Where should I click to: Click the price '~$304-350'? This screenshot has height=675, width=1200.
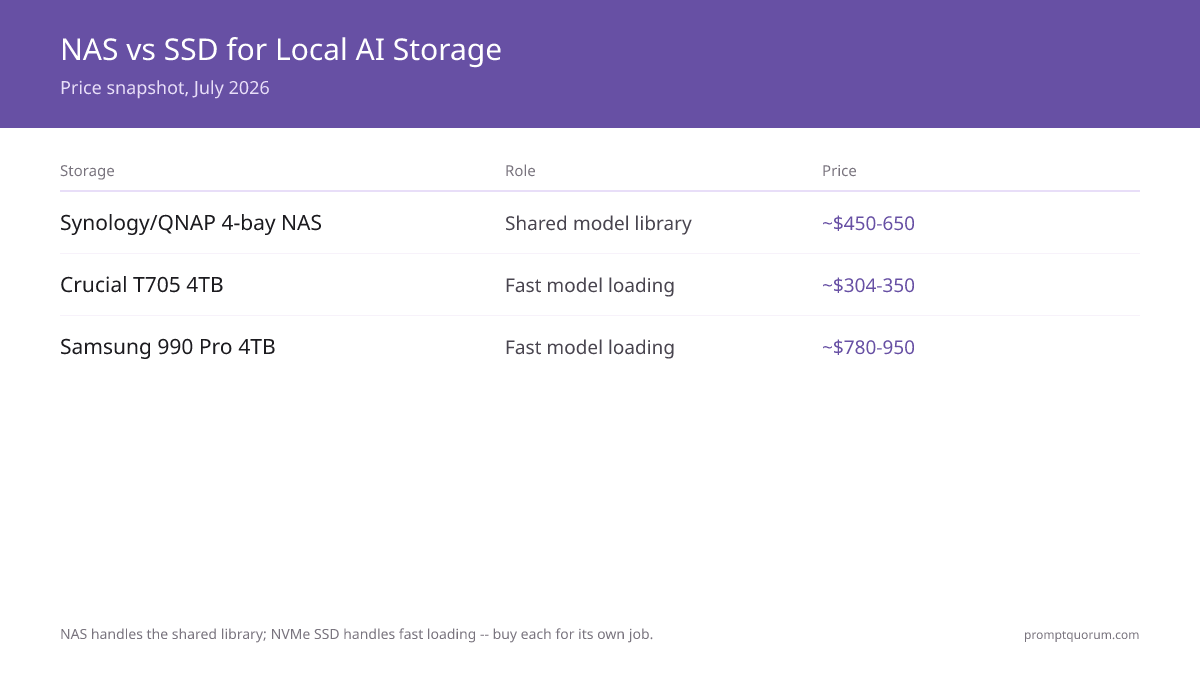tap(868, 285)
